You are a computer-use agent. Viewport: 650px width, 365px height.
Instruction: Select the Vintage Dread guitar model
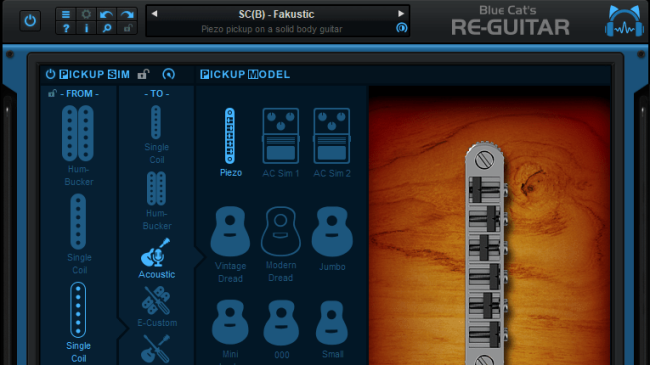click(230, 244)
